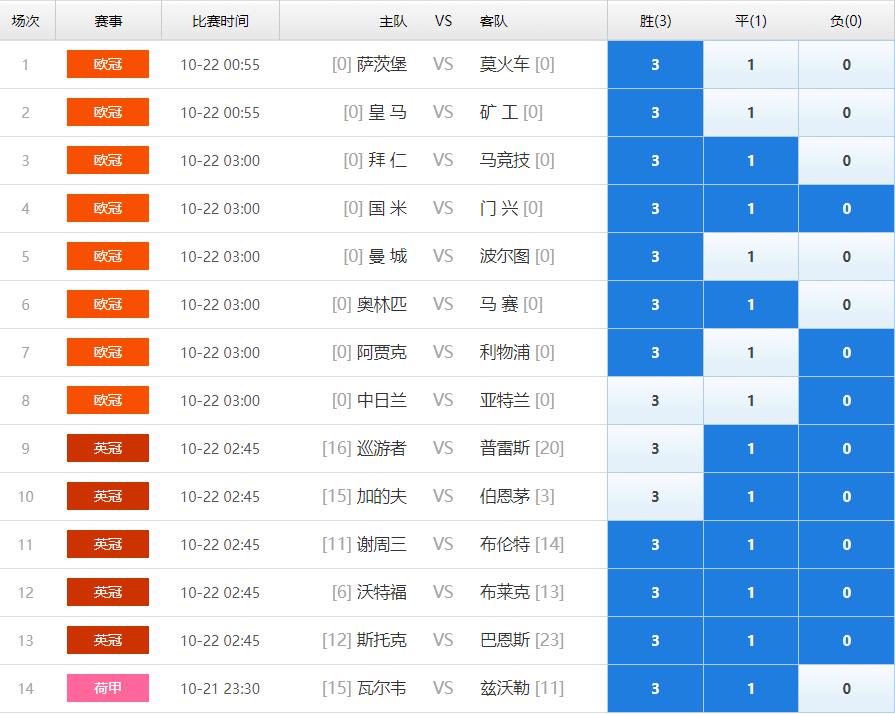Click away team name 巴恩斯
This screenshot has height=714, width=895.
click(505, 640)
